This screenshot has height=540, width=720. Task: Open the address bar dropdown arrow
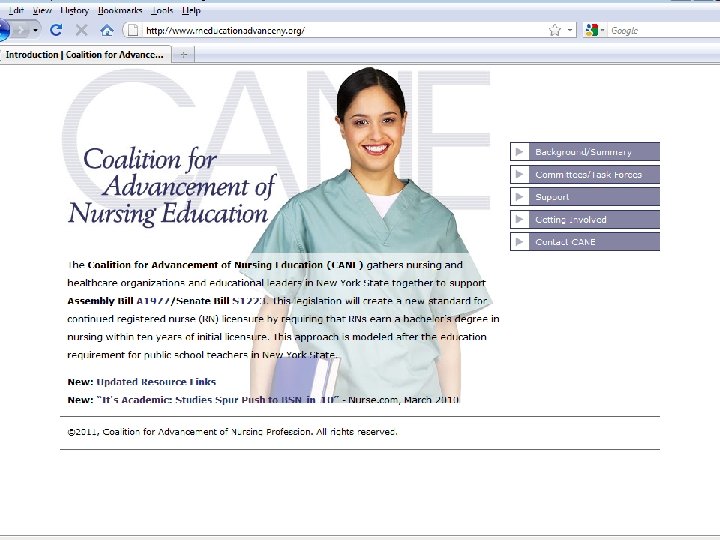(x=570, y=30)
